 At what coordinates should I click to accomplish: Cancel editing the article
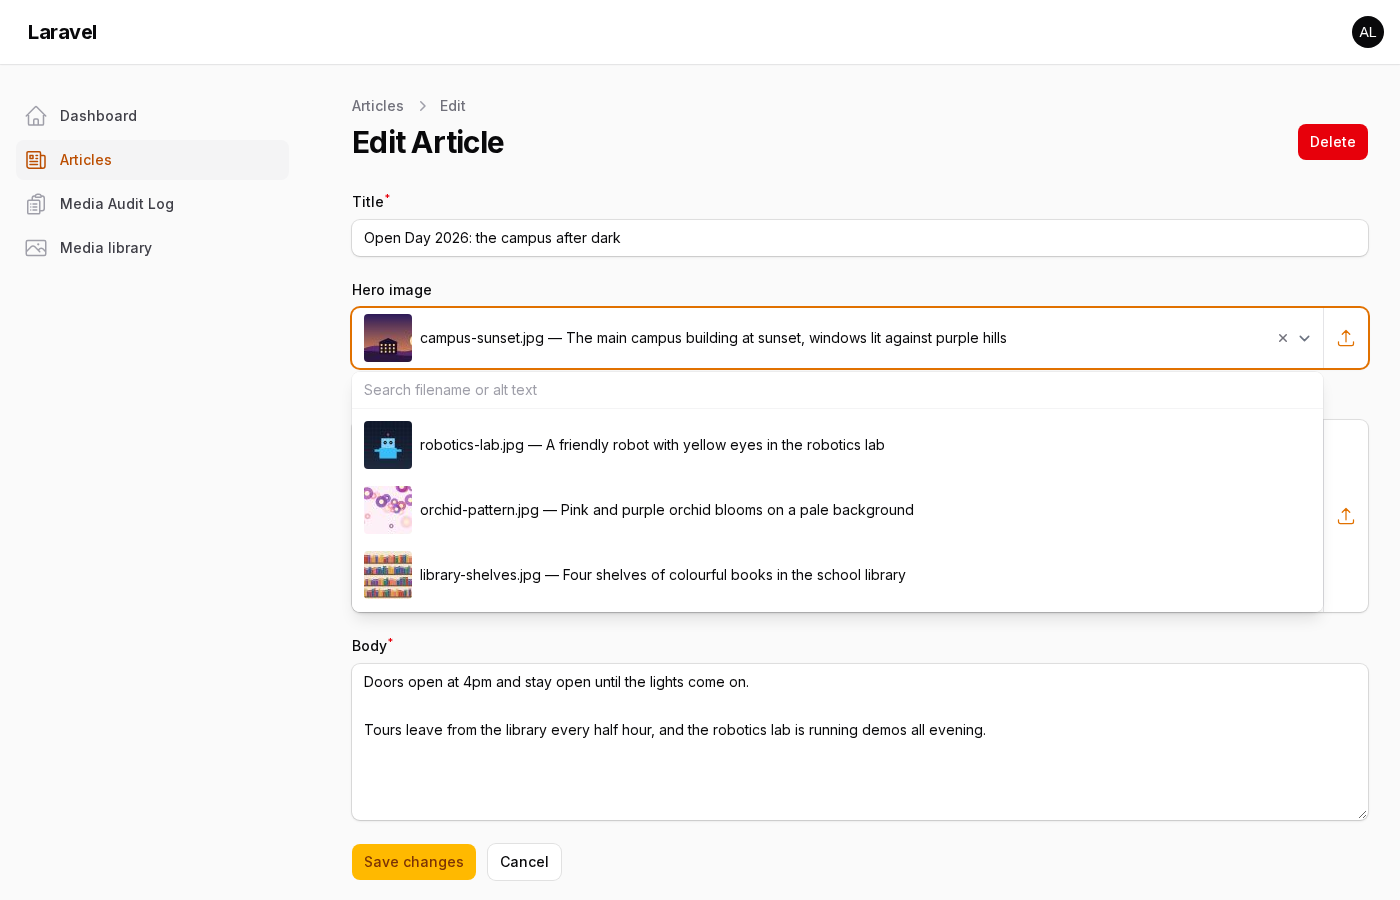524,862
